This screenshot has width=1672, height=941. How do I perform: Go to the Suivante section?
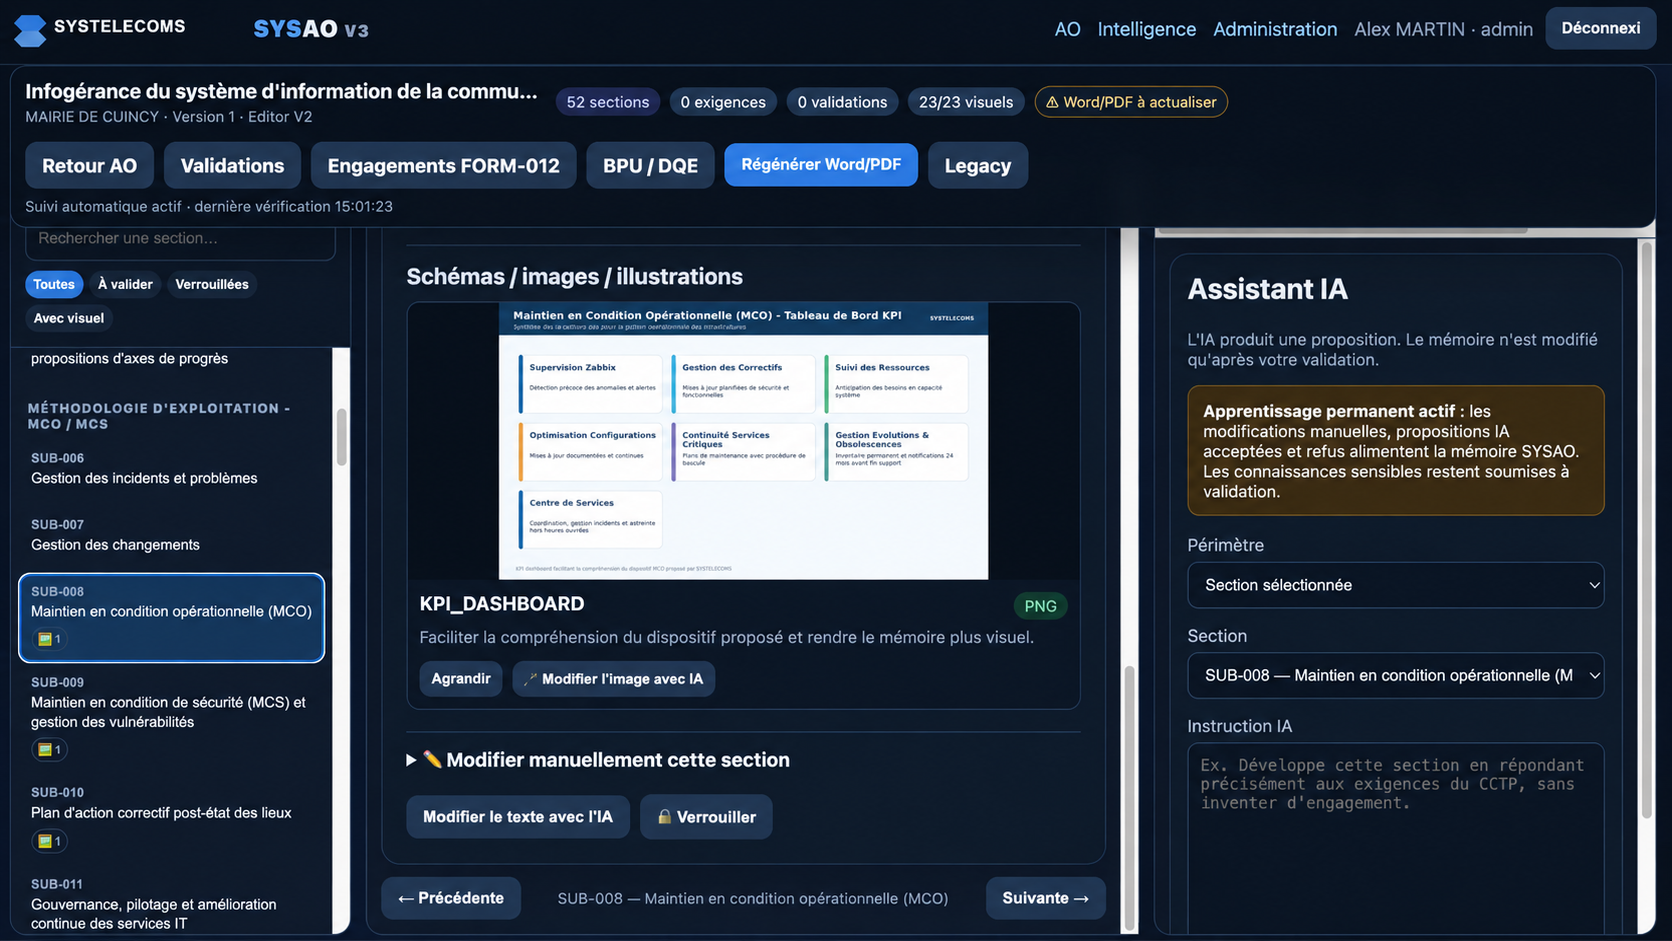(x=1045, y=898)
